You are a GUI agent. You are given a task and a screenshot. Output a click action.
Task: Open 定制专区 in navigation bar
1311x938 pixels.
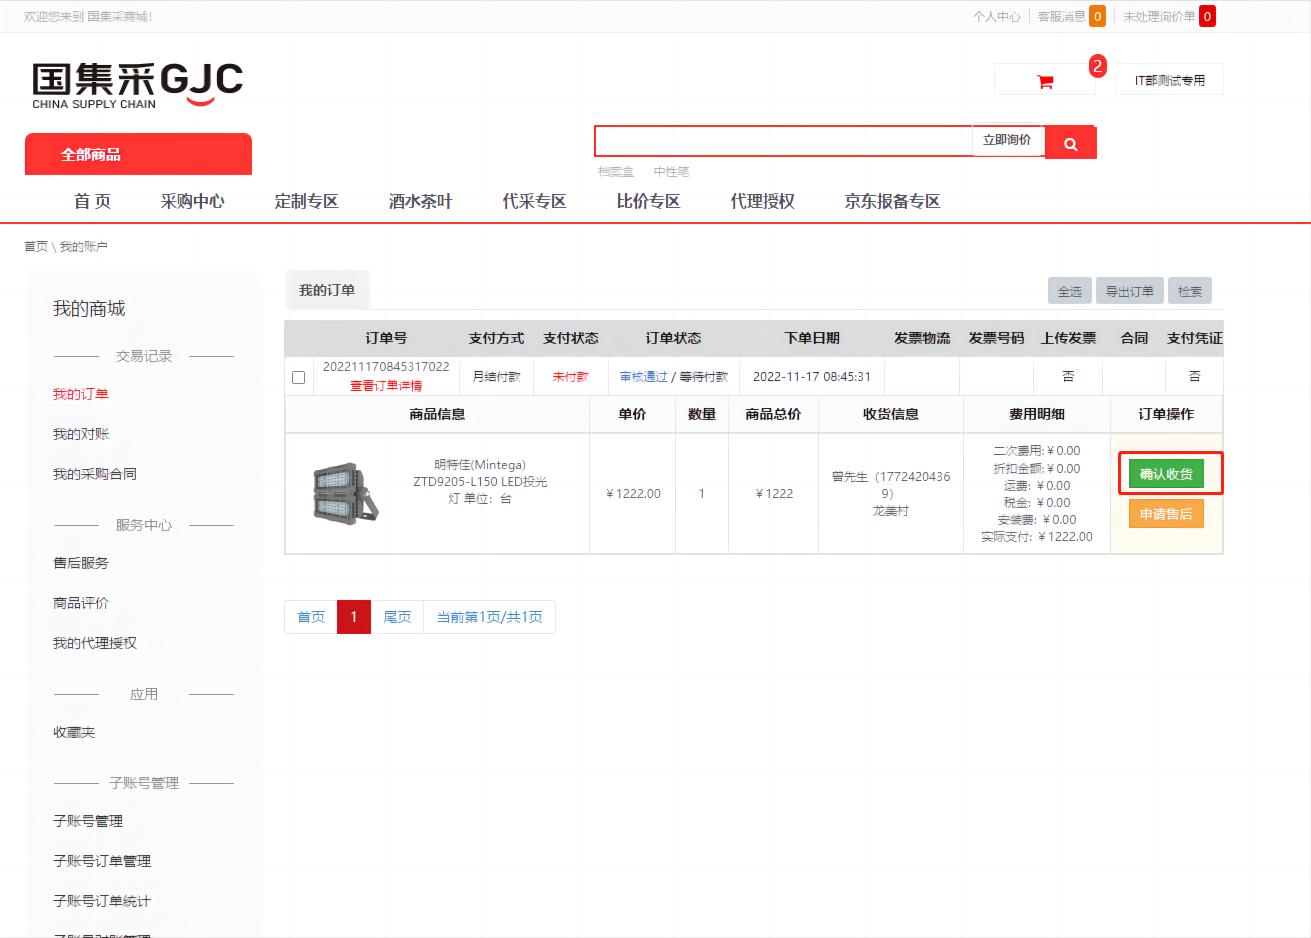point(306,201)
